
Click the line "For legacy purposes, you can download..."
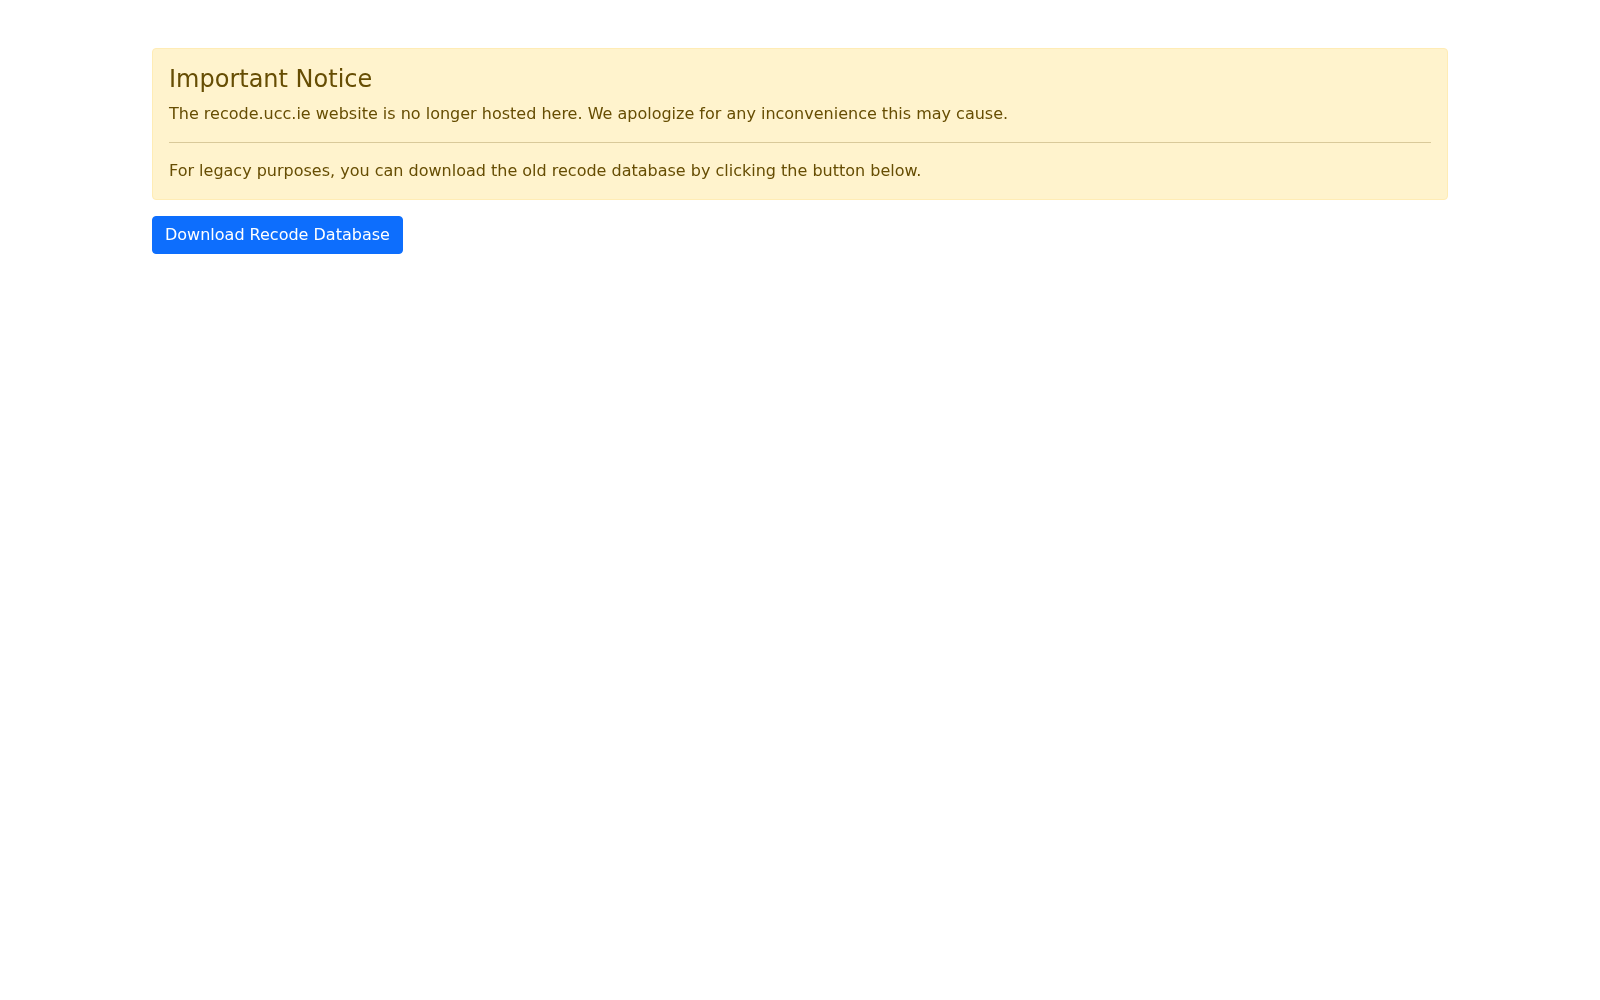coord(545,171)
